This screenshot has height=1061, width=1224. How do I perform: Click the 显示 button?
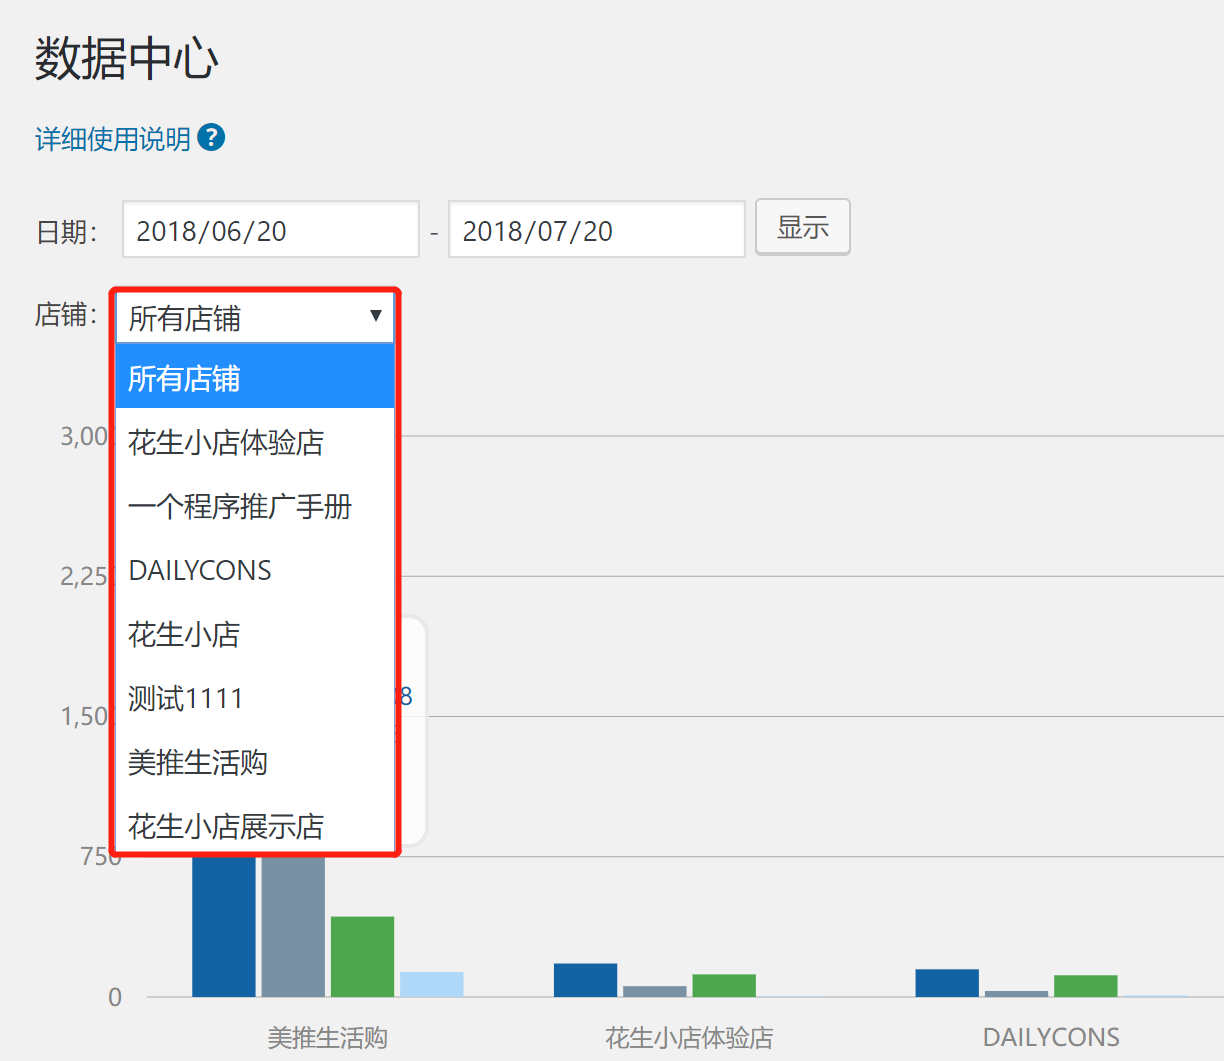point(803,227)
